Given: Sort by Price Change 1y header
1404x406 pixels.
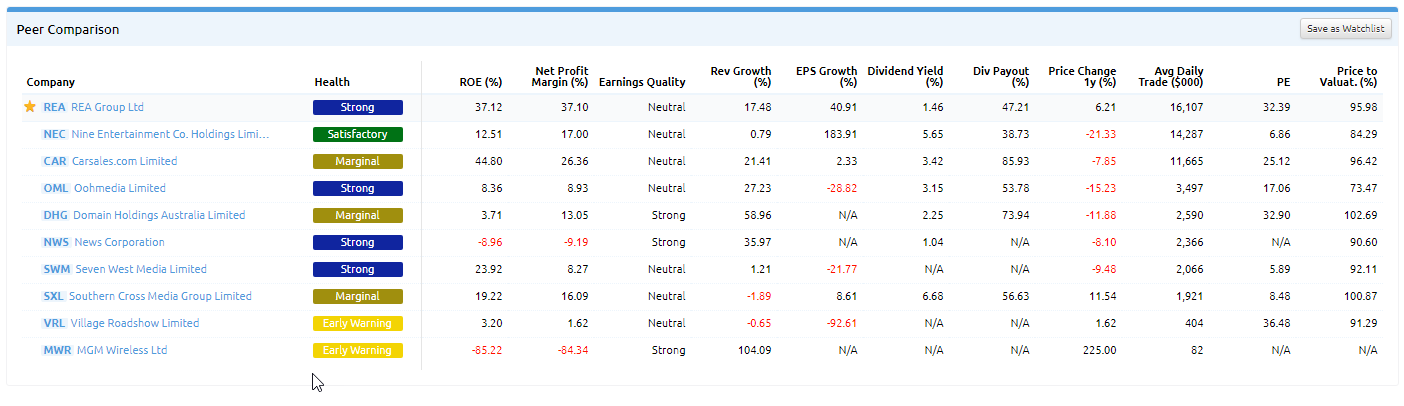Looking at the screenshot, I should pyautogui.click(x=1082, y=76).
